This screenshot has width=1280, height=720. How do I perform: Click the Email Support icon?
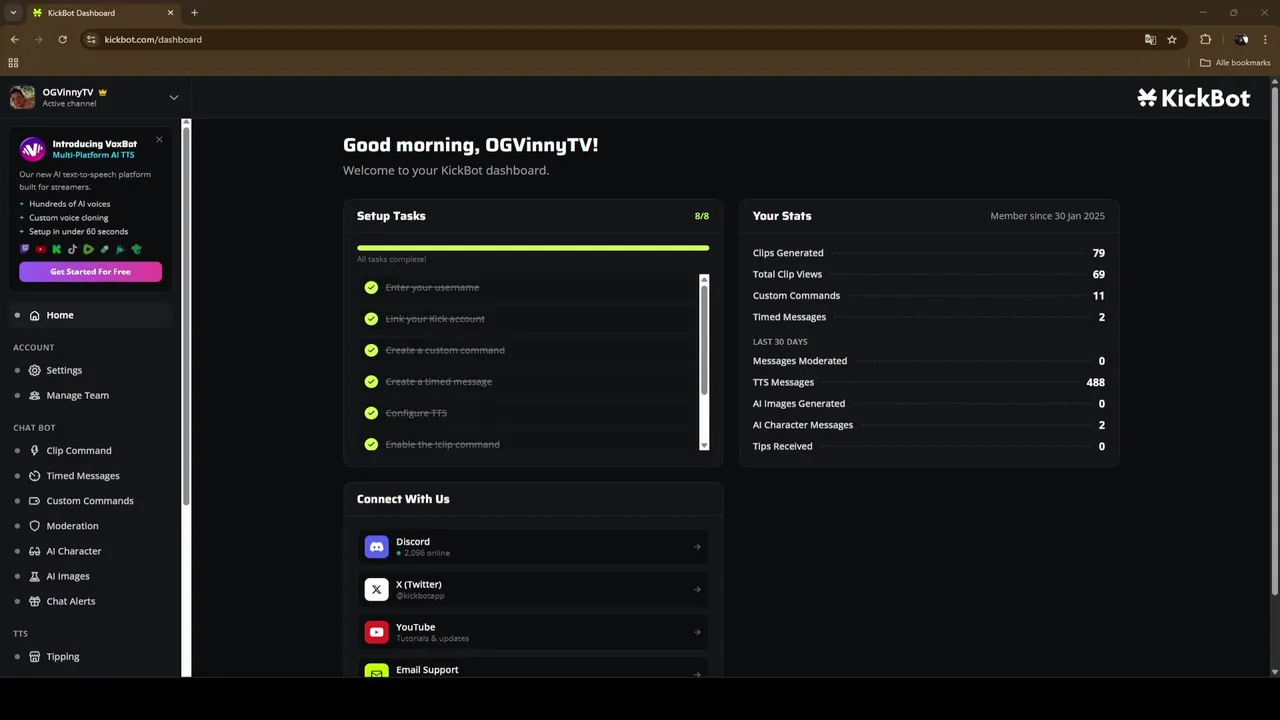pyautogui.click(x=376, y=671)
